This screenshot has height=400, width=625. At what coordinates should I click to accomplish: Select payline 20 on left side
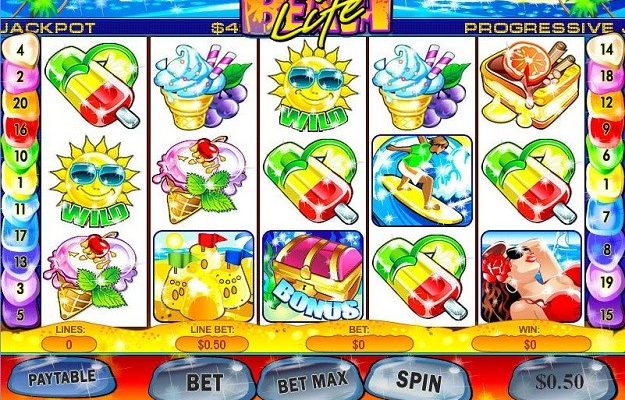20,103
